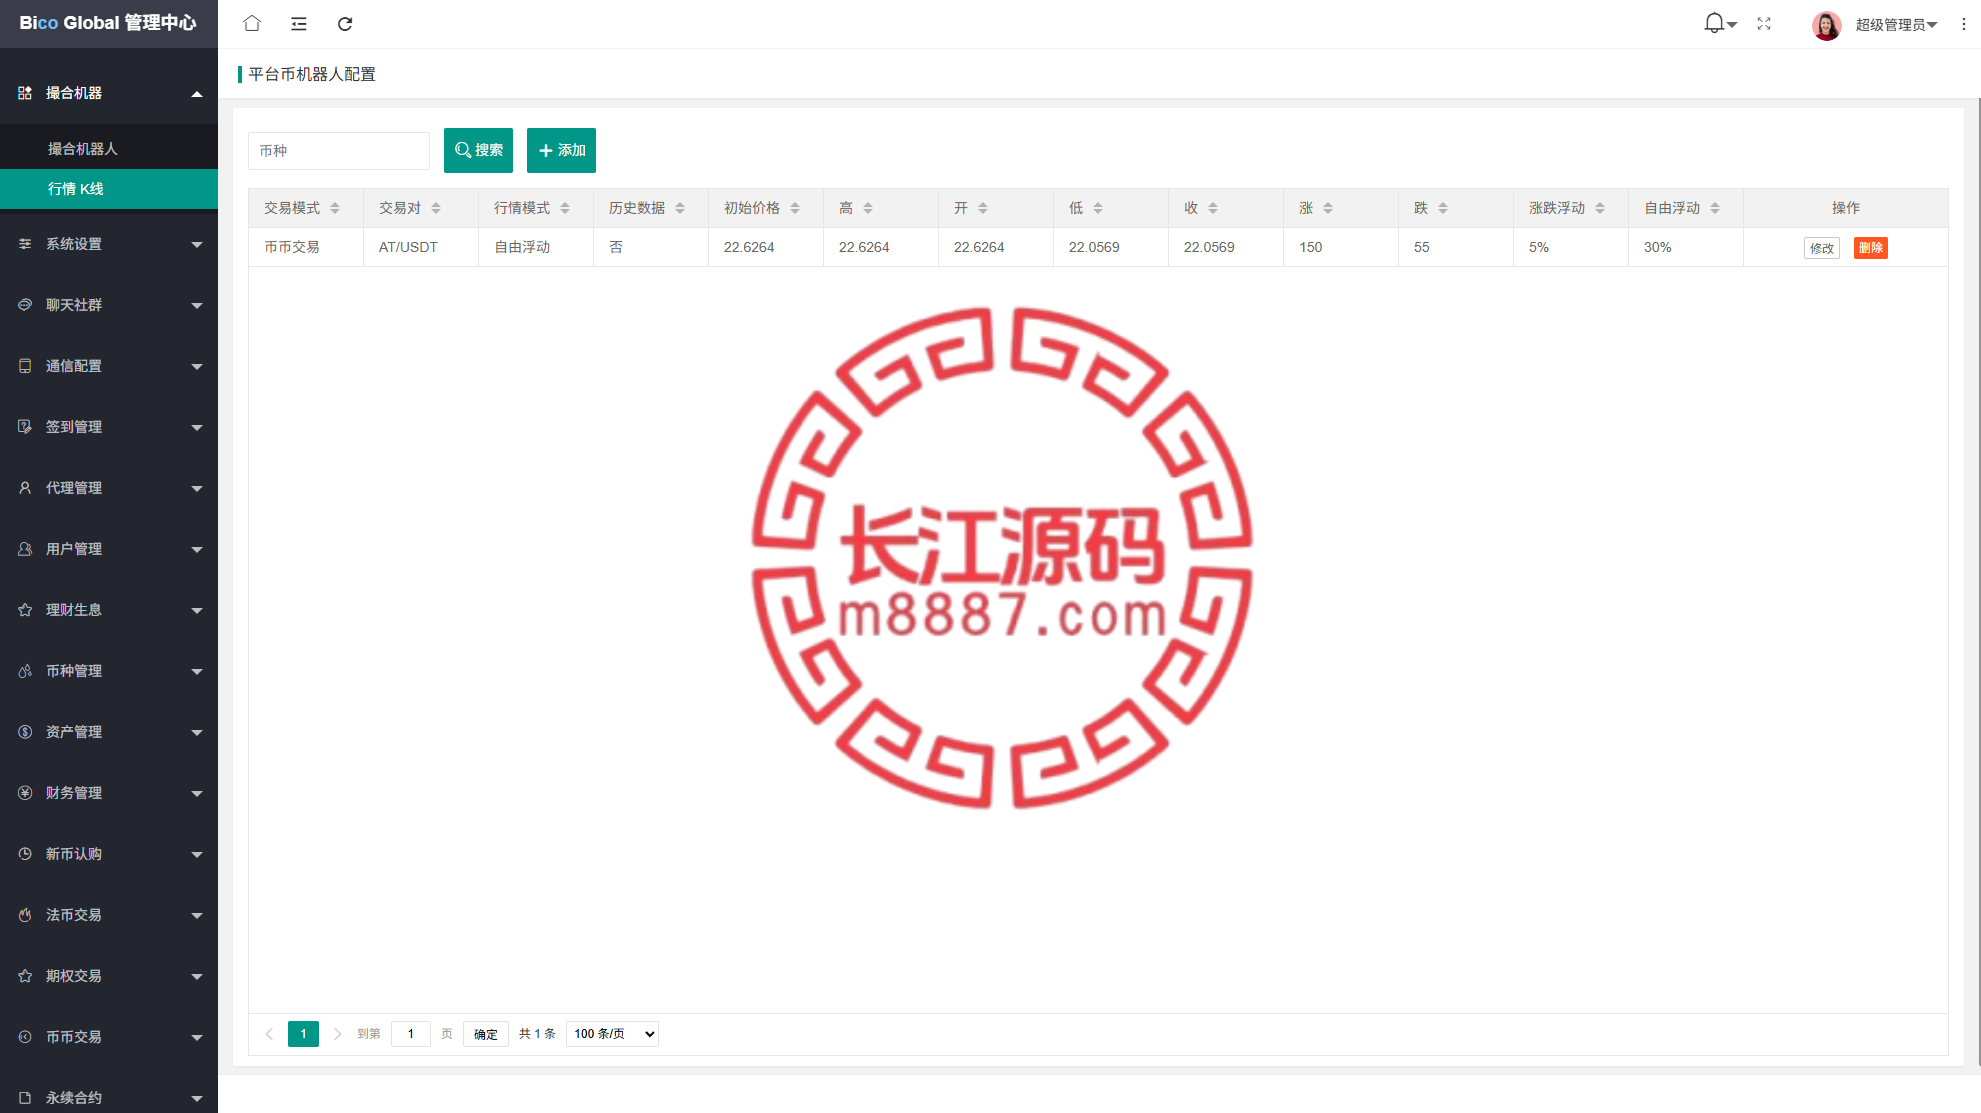Click the page number jump input
Screen dimensions: 1981x1113
411,1034
